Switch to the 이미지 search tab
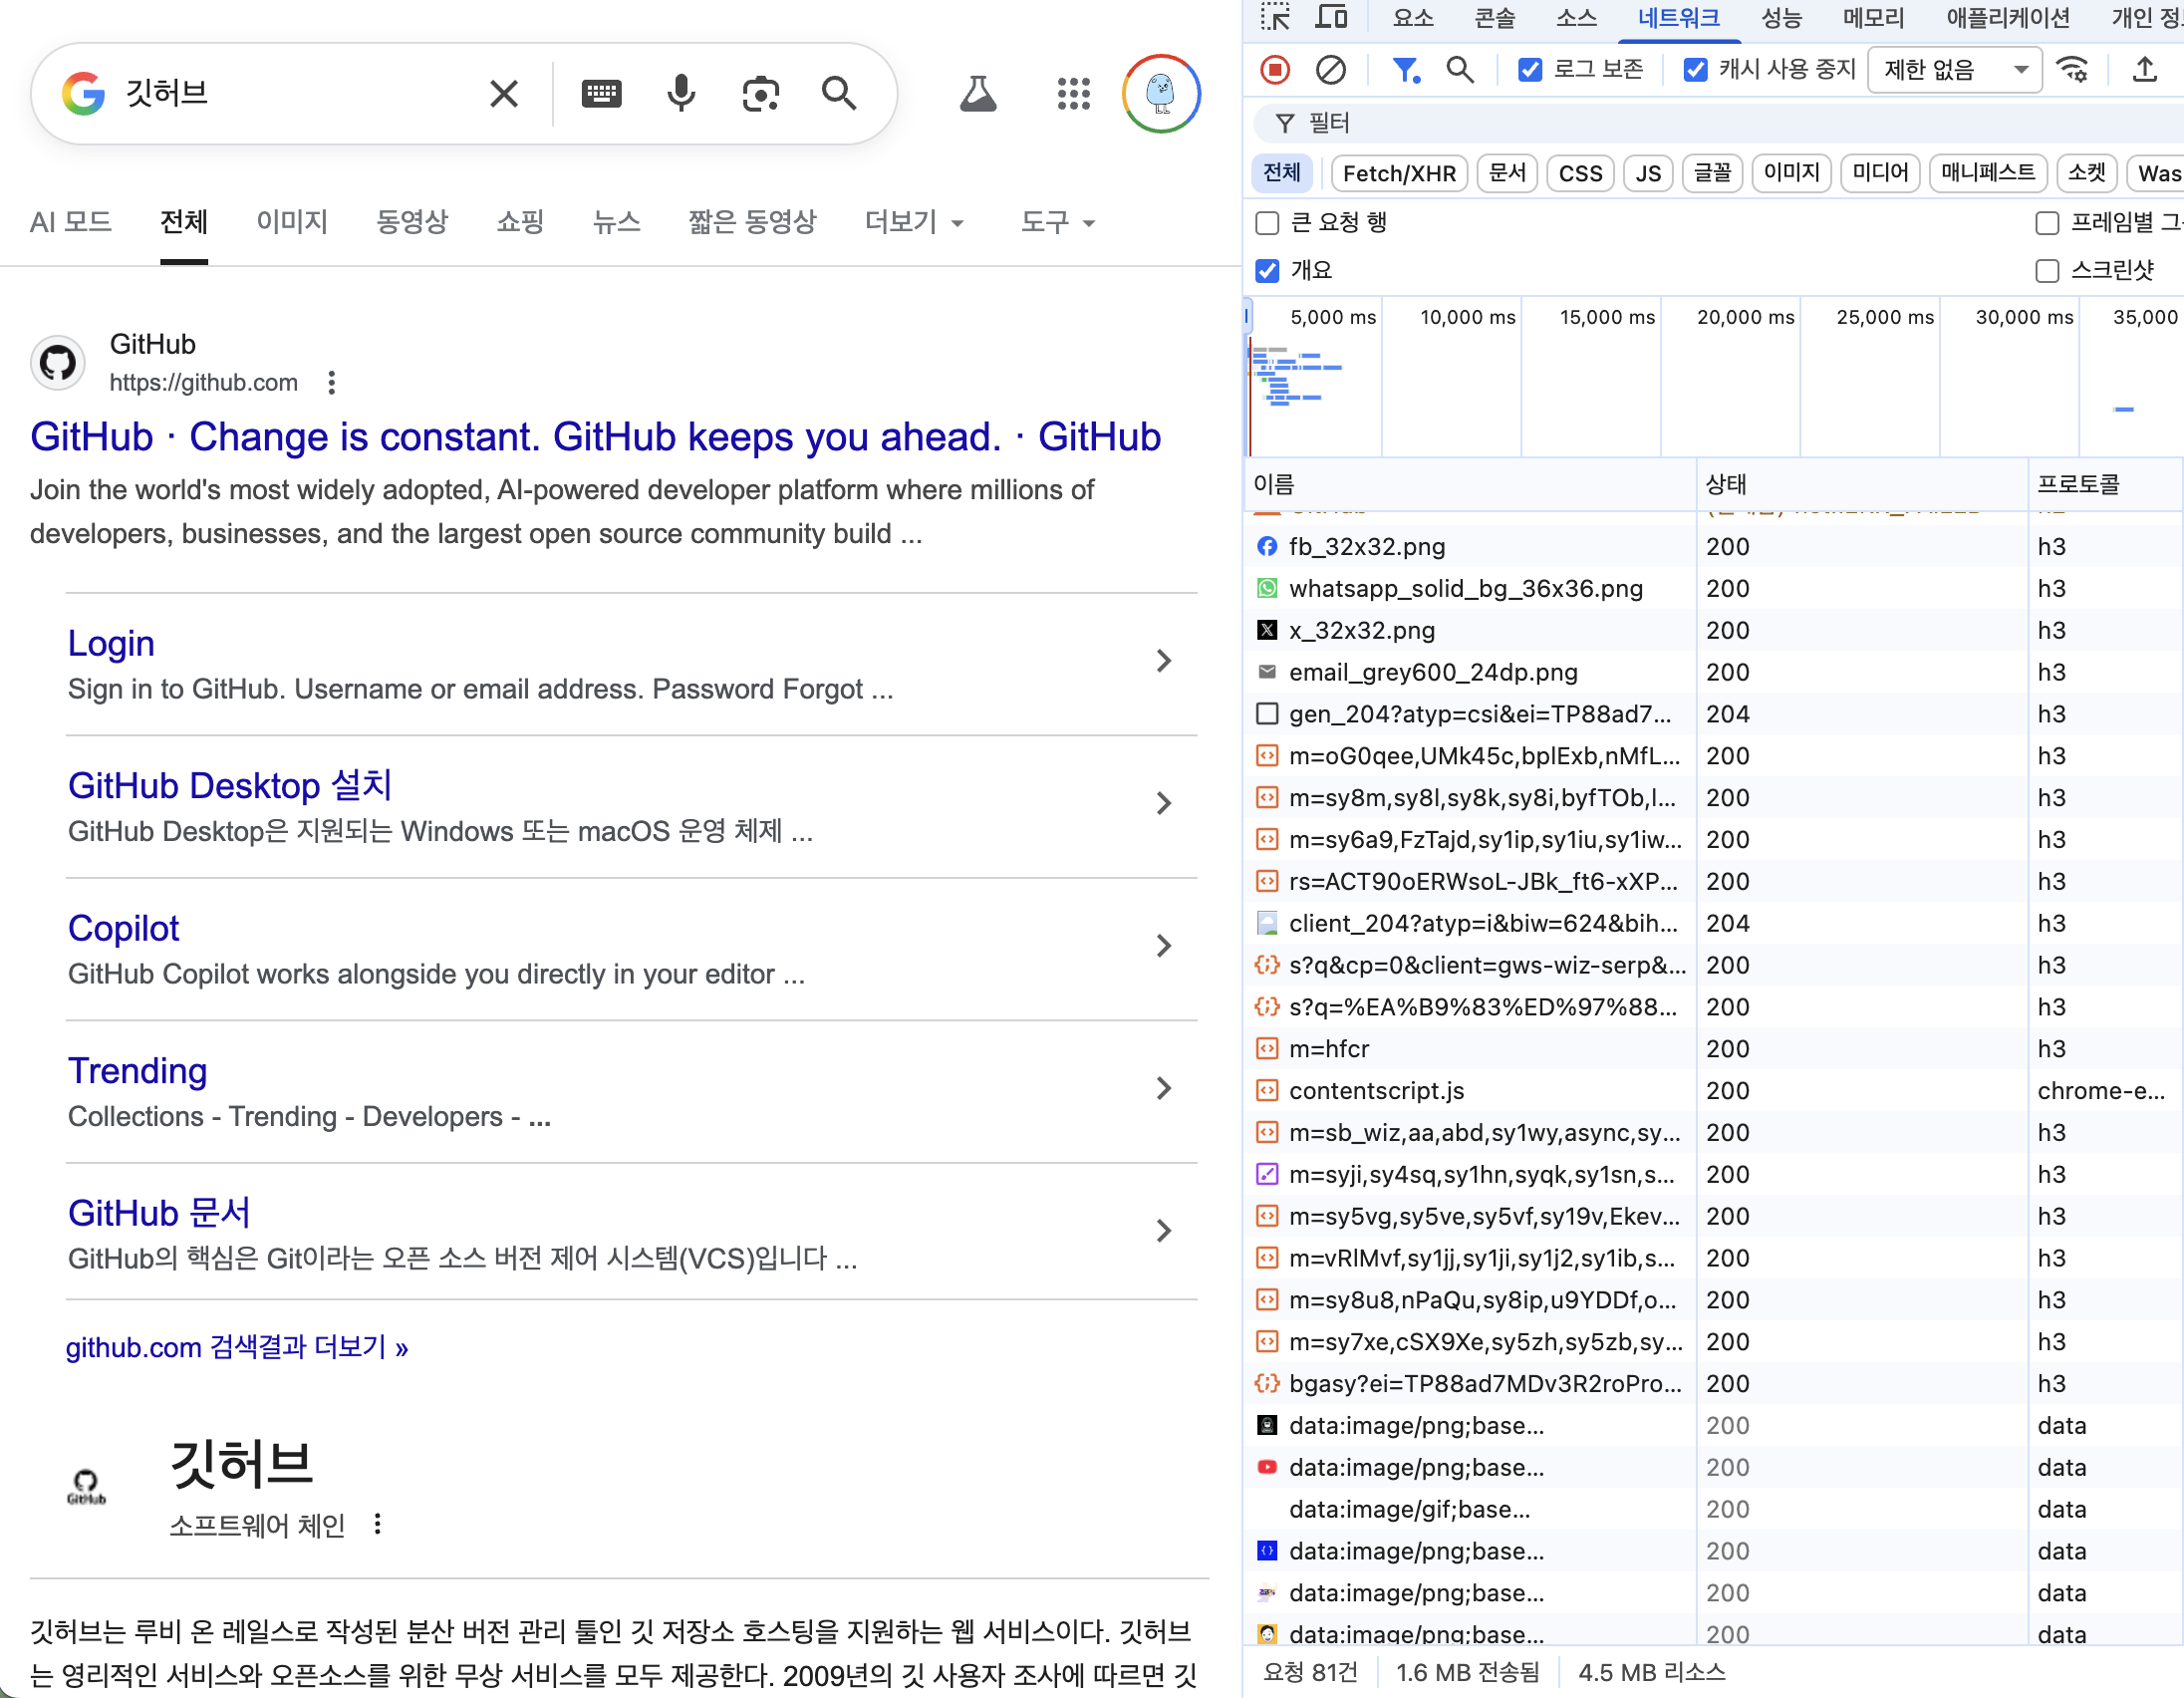2184x1698 pixels. [292, 222]
